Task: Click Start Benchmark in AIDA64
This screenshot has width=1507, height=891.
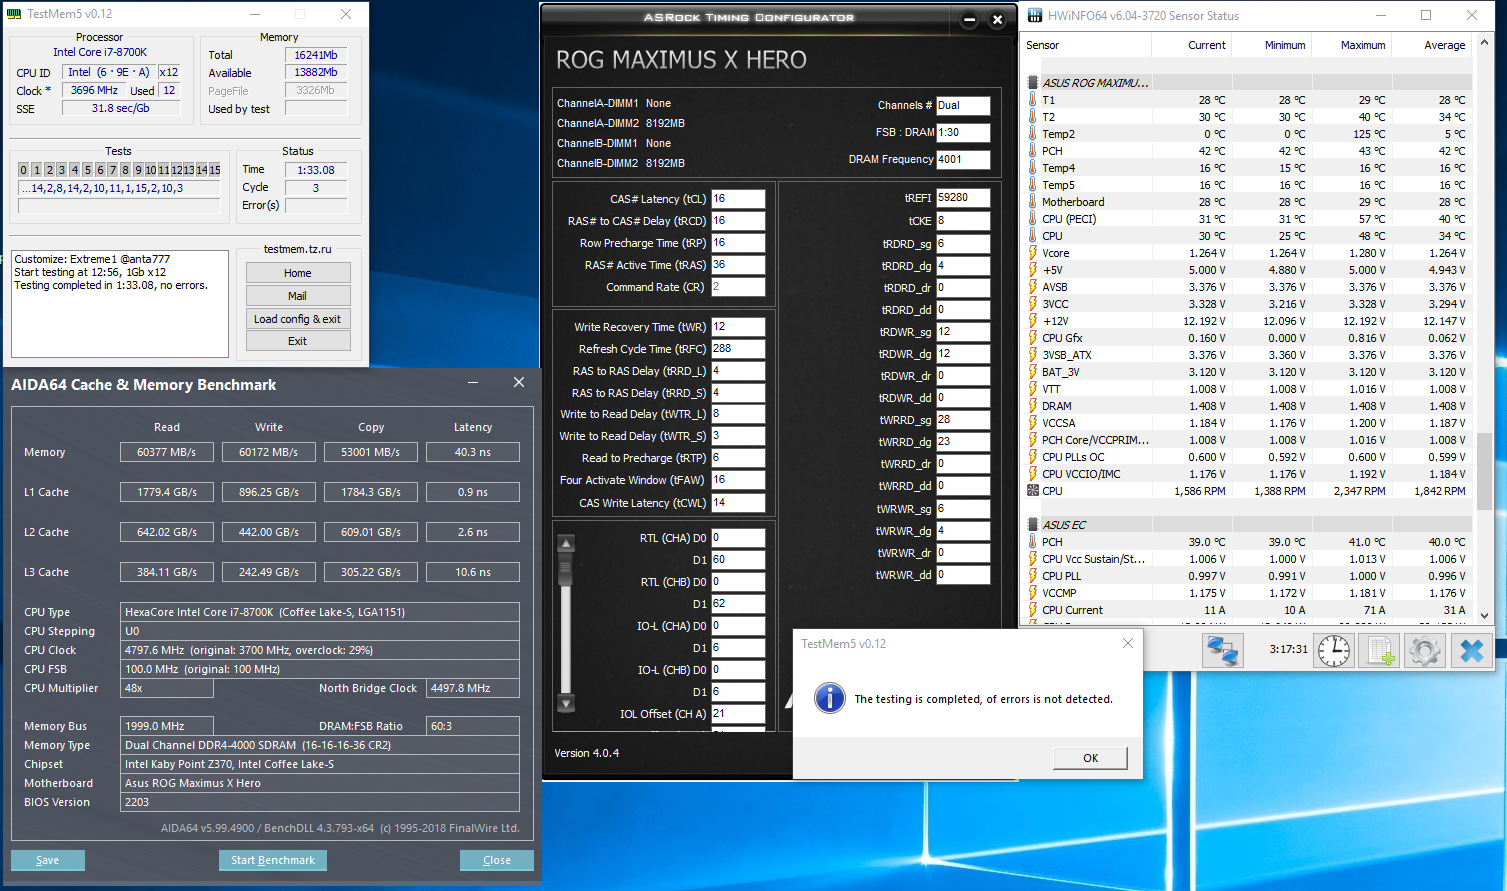Action: (x=273, y=860)
